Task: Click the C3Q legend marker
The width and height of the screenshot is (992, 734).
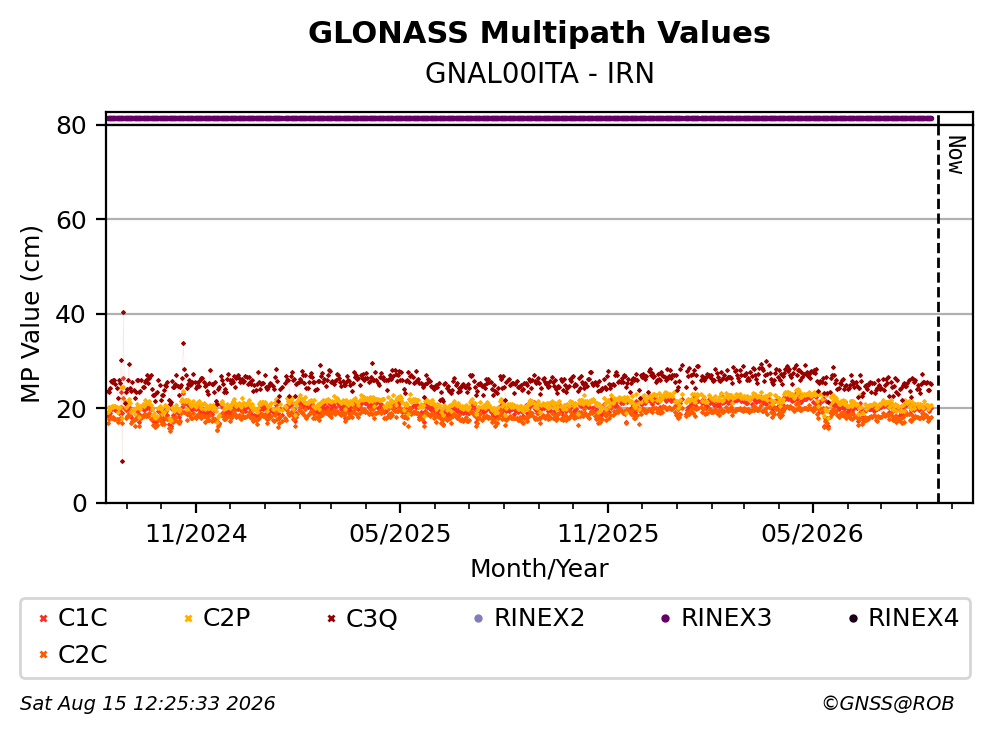Action: tap(332, 618)
